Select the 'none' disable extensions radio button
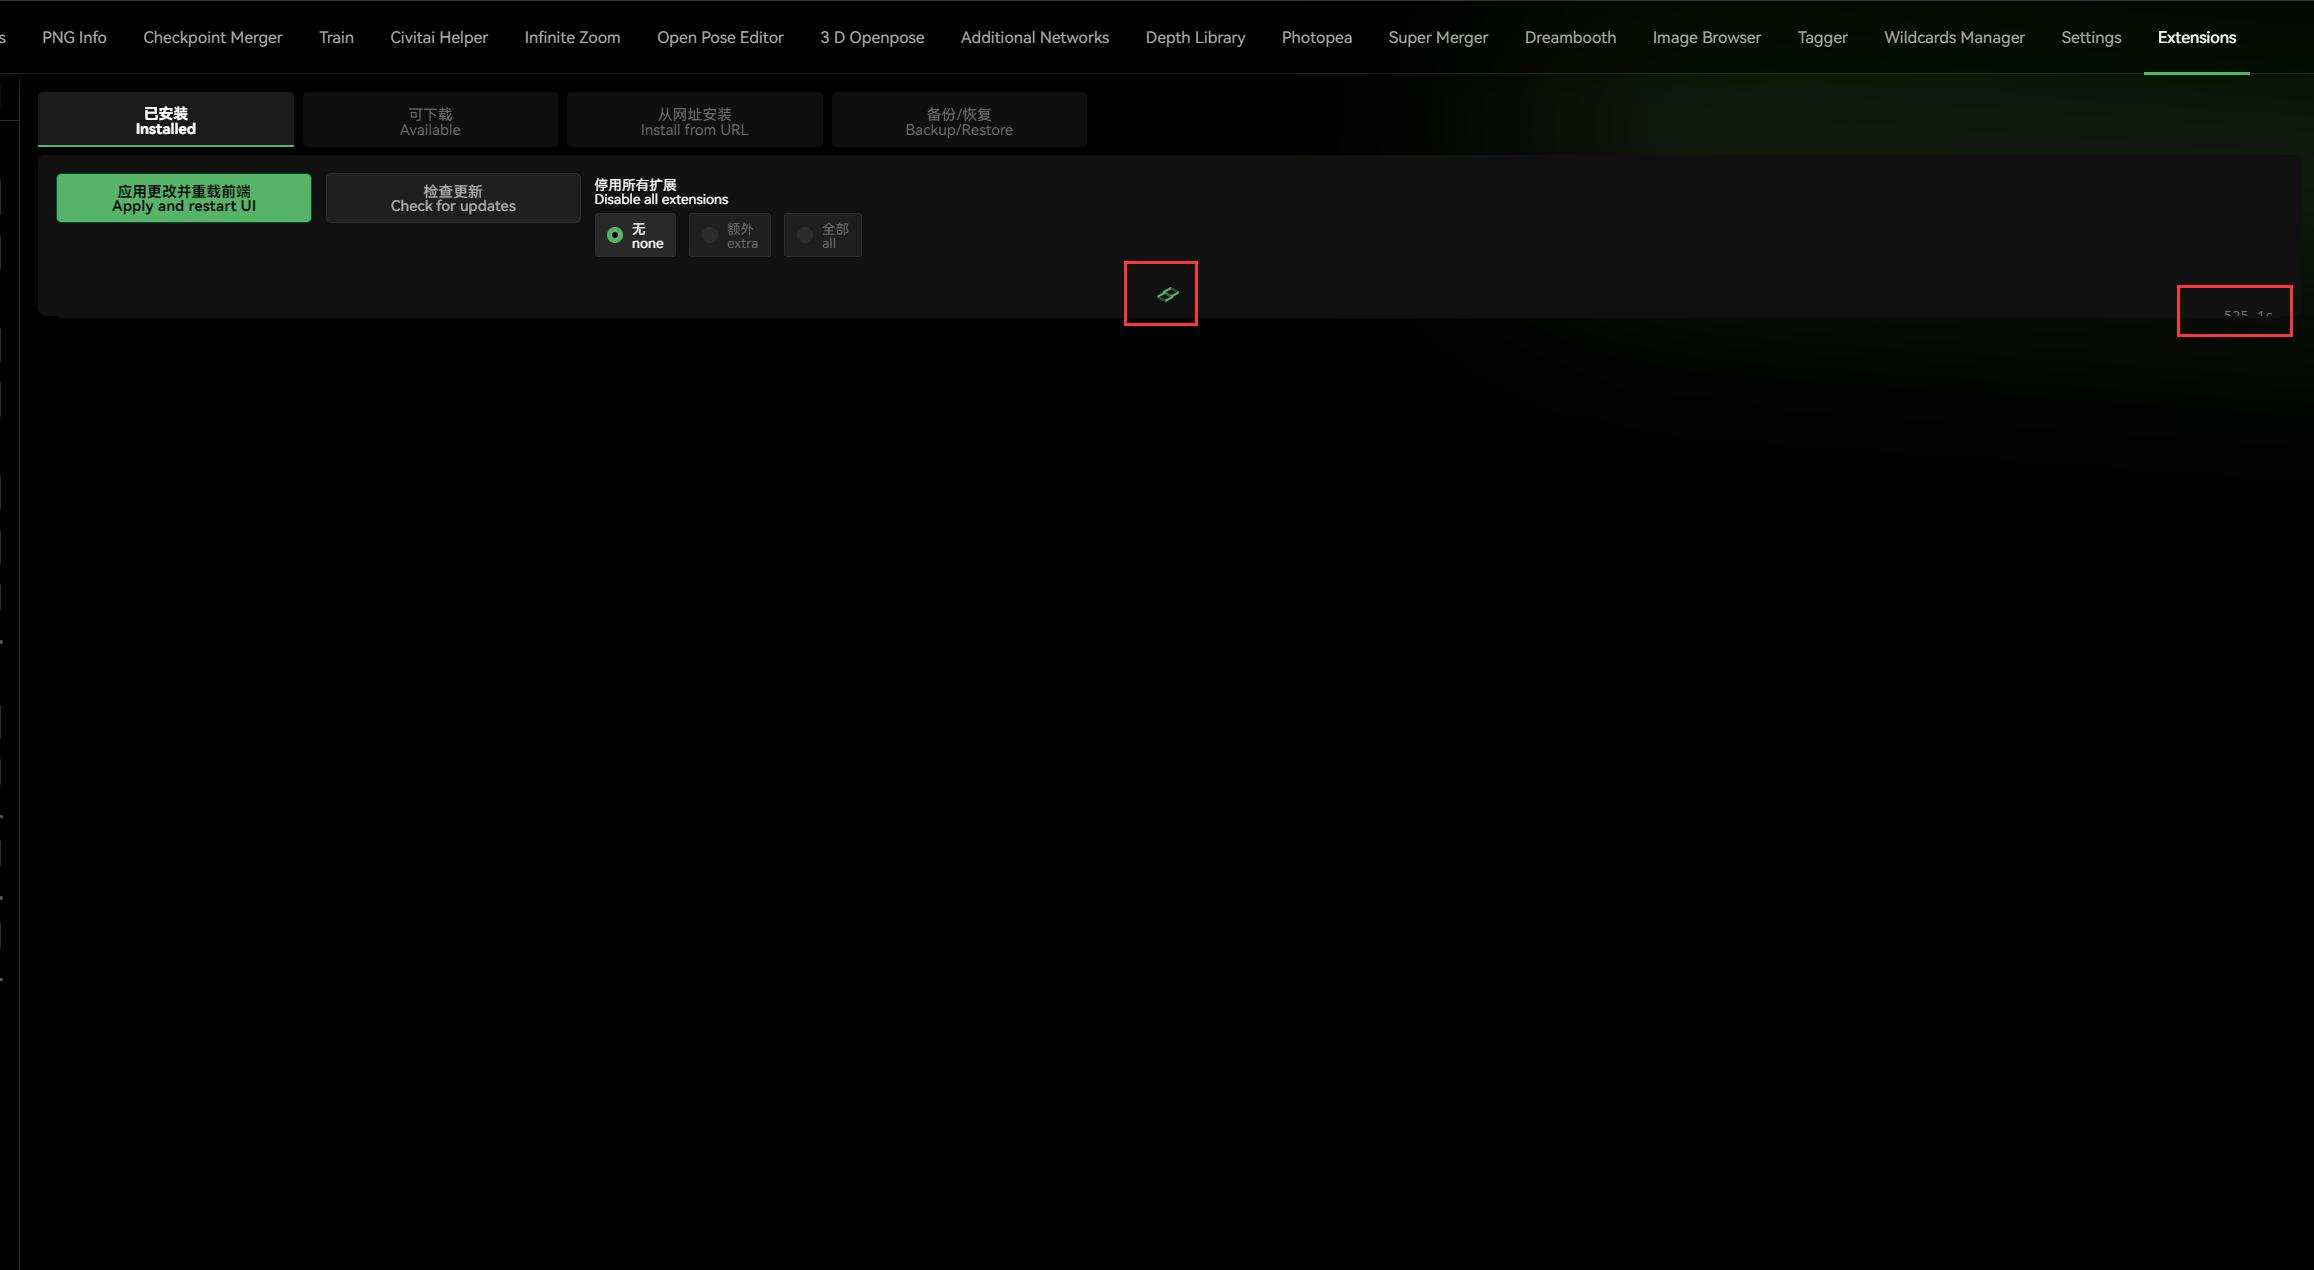The height and width of the screenshot is (1270, 2314). tap(635, 234)
